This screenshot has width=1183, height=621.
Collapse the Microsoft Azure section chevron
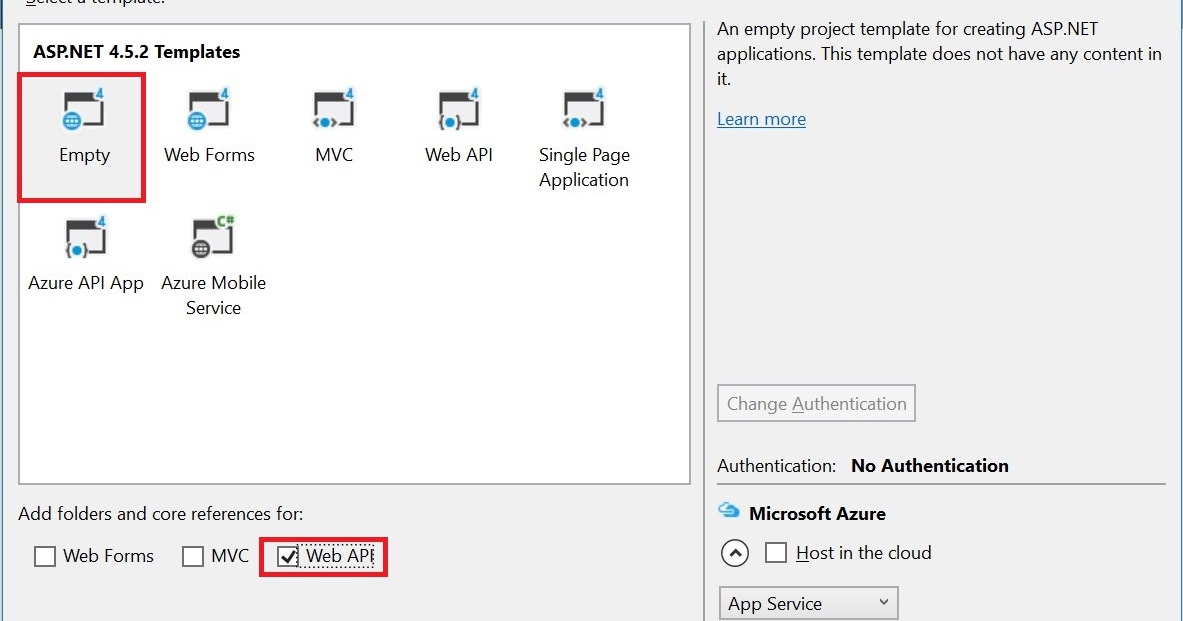pyautogui.click(x=734, y=552)
